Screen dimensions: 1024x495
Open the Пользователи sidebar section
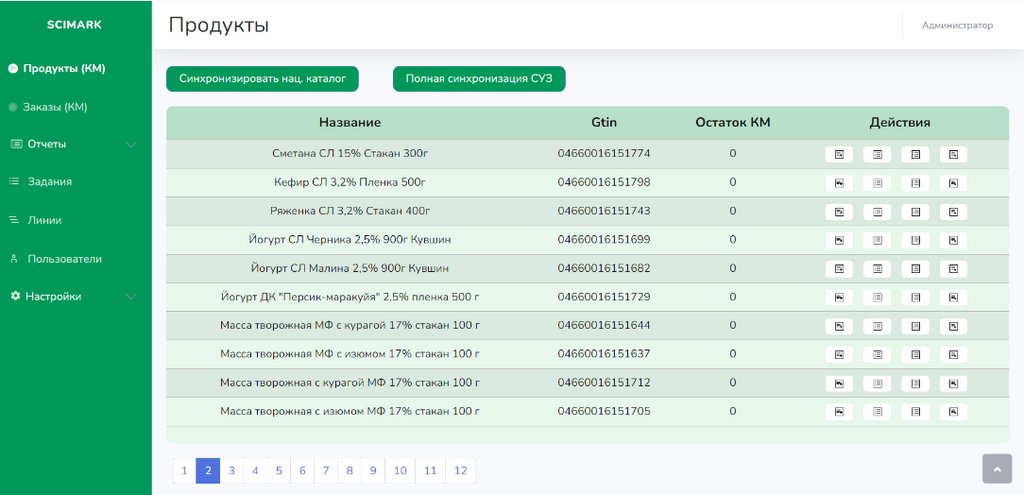click(56, 259)
